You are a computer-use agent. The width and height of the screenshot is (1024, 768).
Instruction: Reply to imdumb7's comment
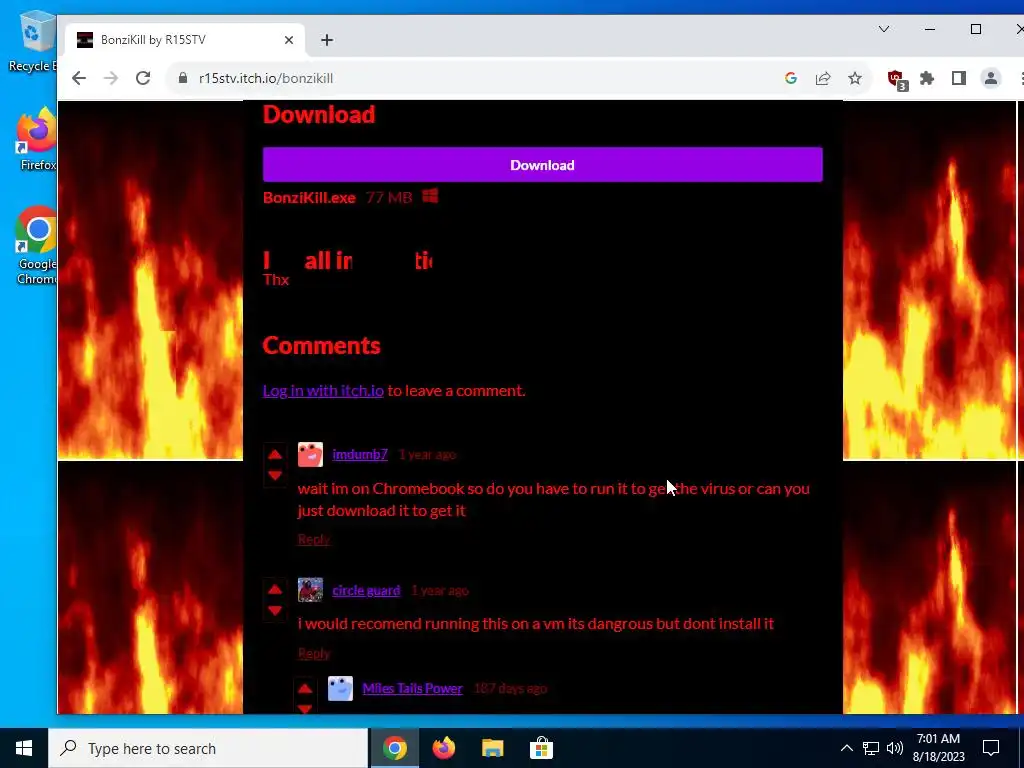pos(314,539)
